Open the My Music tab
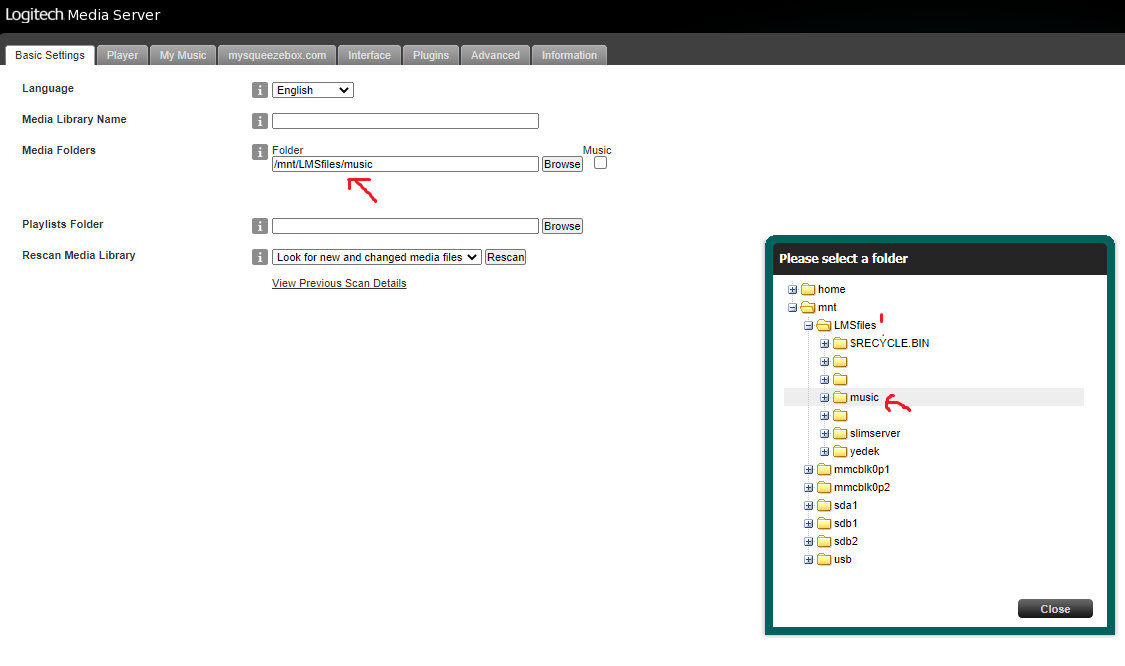This screenshot has width=1125, height=666. click(183, 55)
